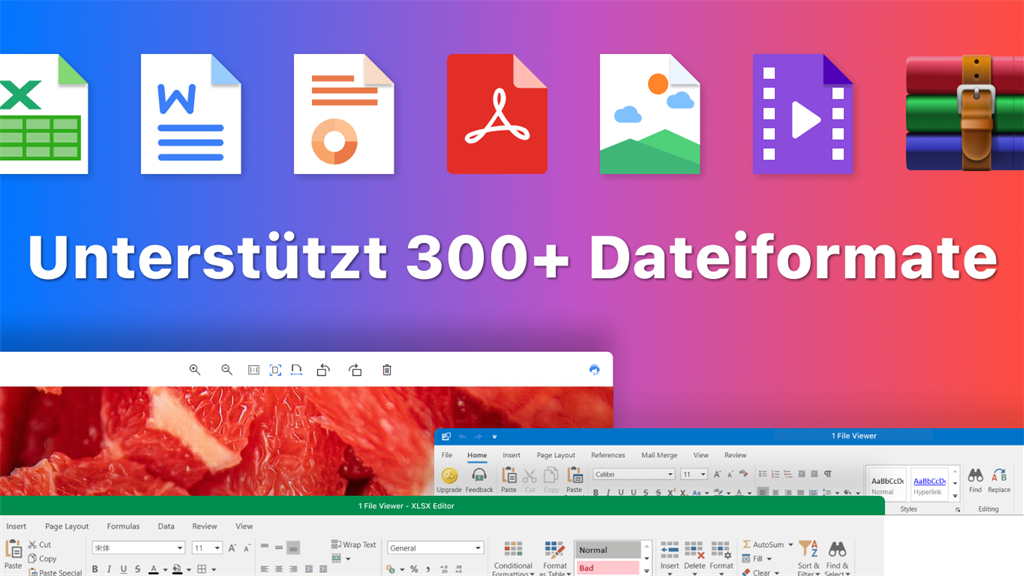1024x576 pixels.
Task: Click Copy in the XLSX Editor clipboard group
Action: (42, 558)
